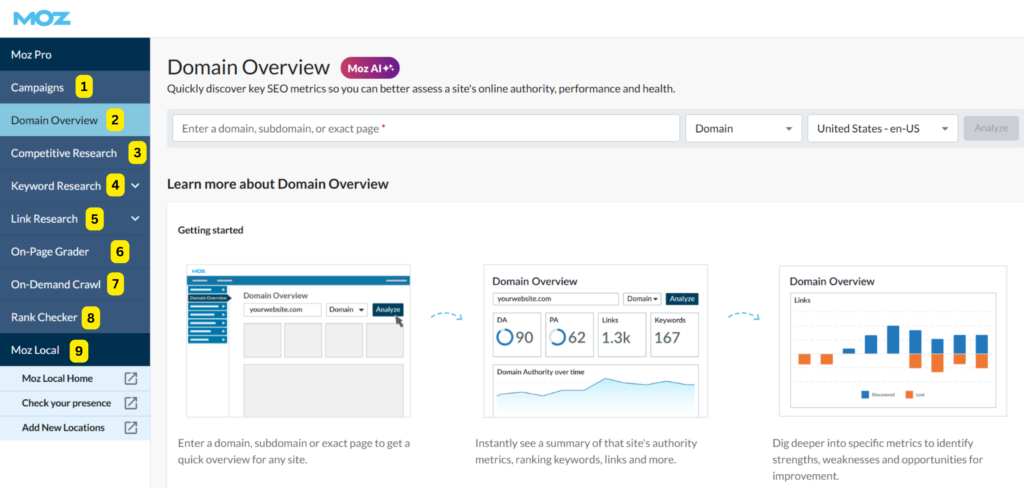Open Campaigns in the sidebar
The height and width of the screenshot is (488, 1024).
coord(75,88)
